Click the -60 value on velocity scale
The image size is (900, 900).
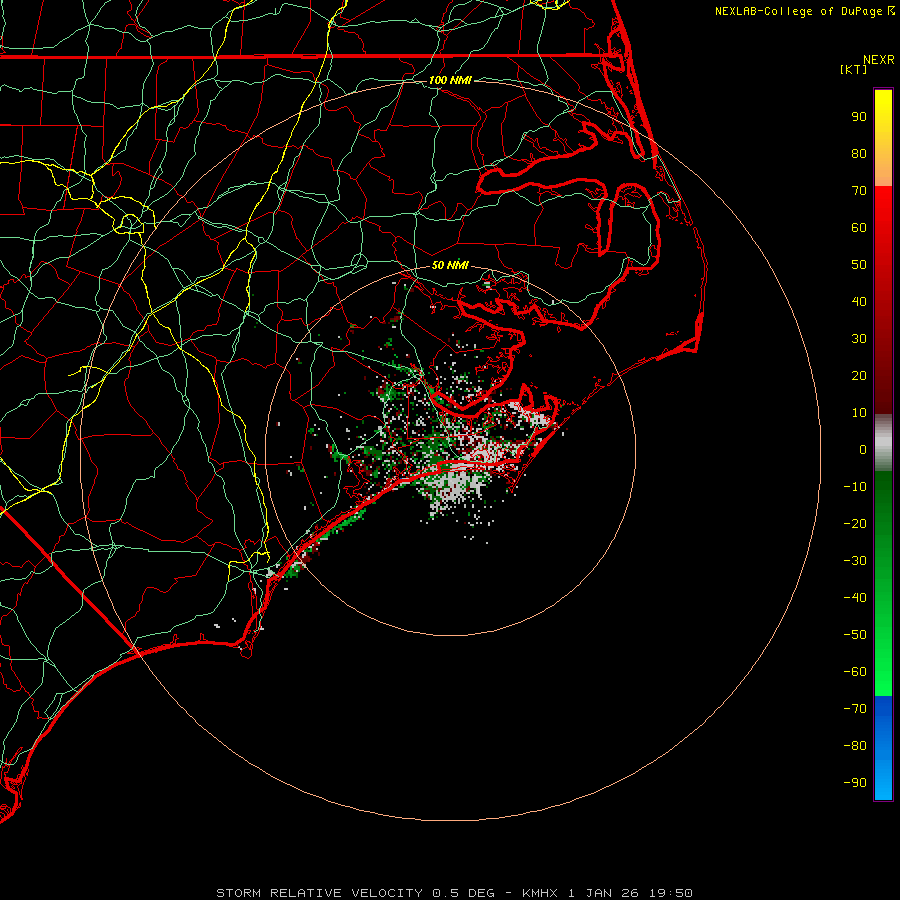tap(855, 672)
